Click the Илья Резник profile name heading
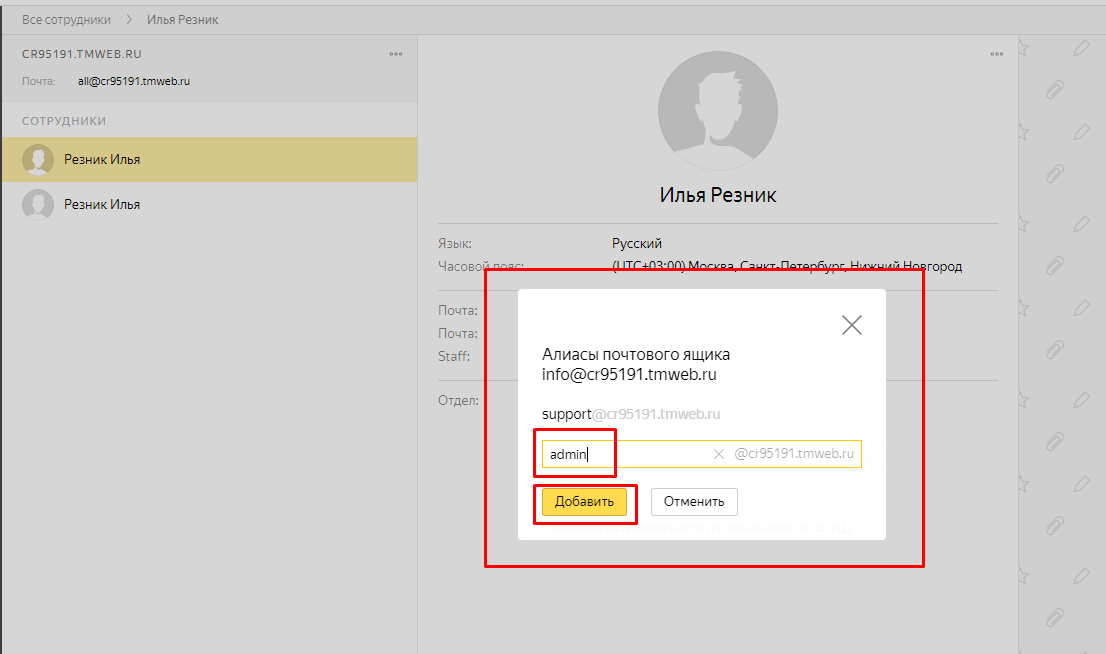 717,195
